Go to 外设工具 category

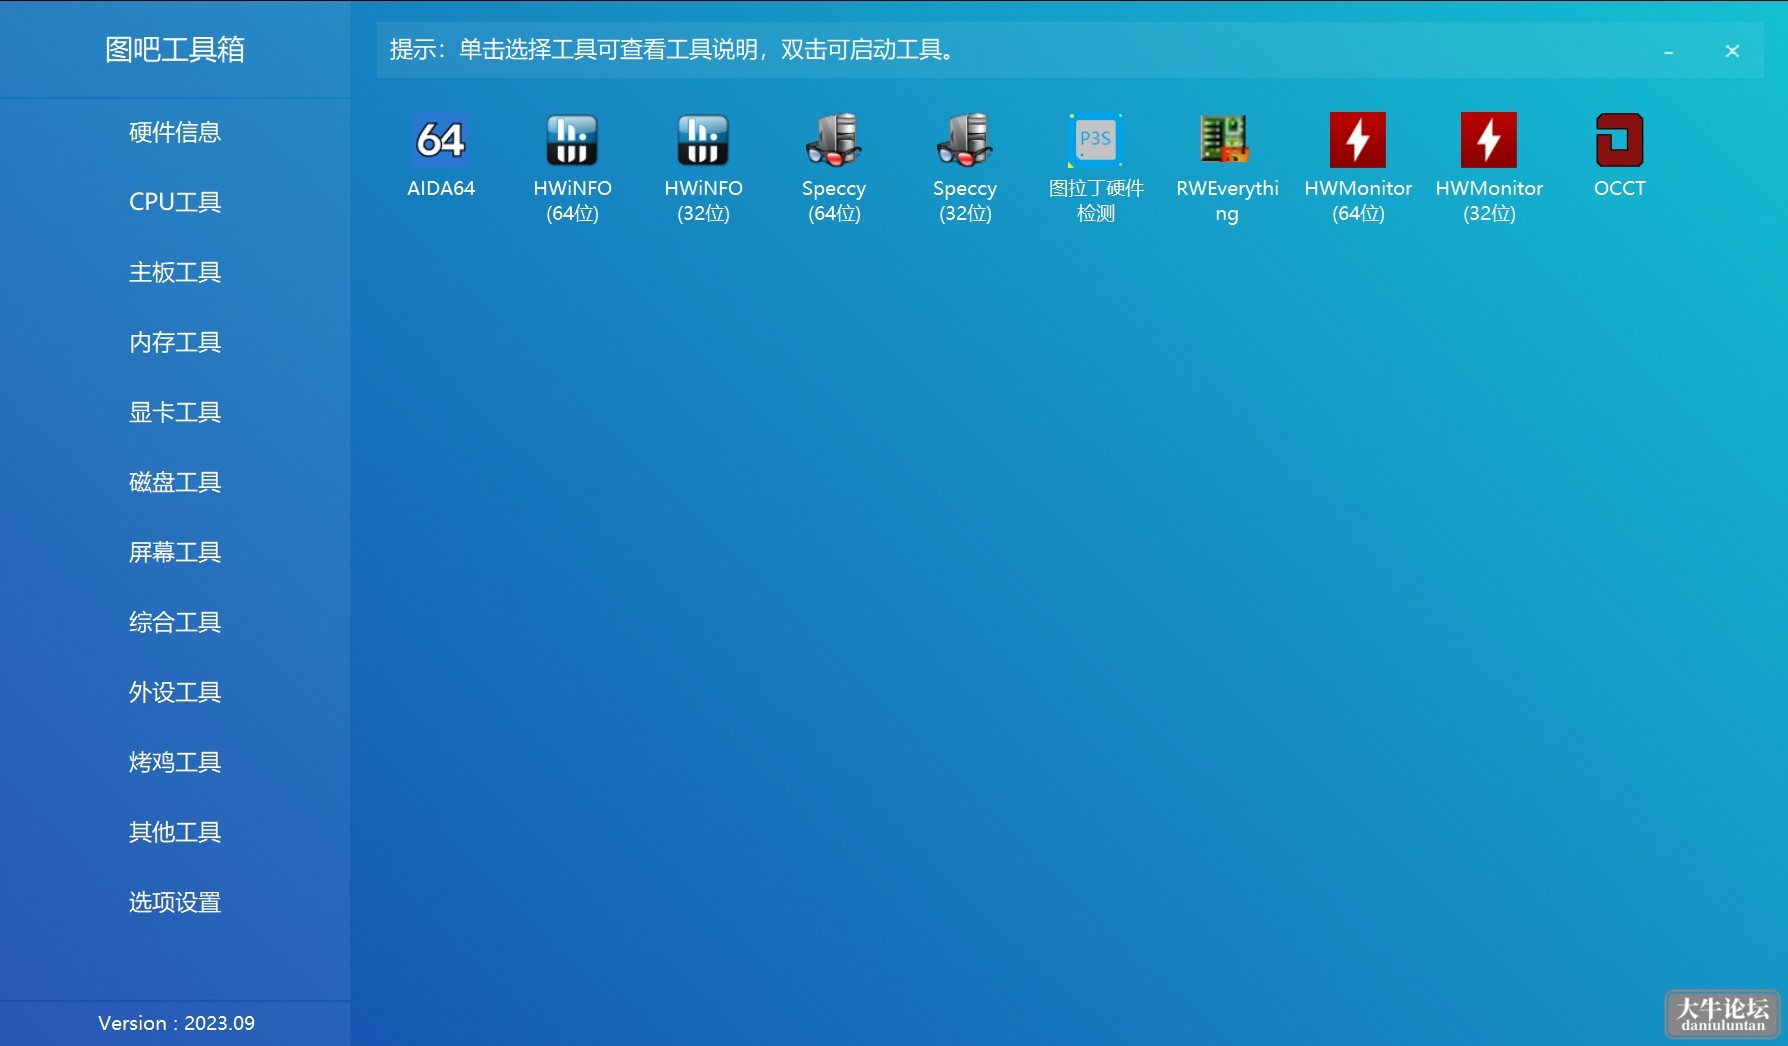click(175, 692)
